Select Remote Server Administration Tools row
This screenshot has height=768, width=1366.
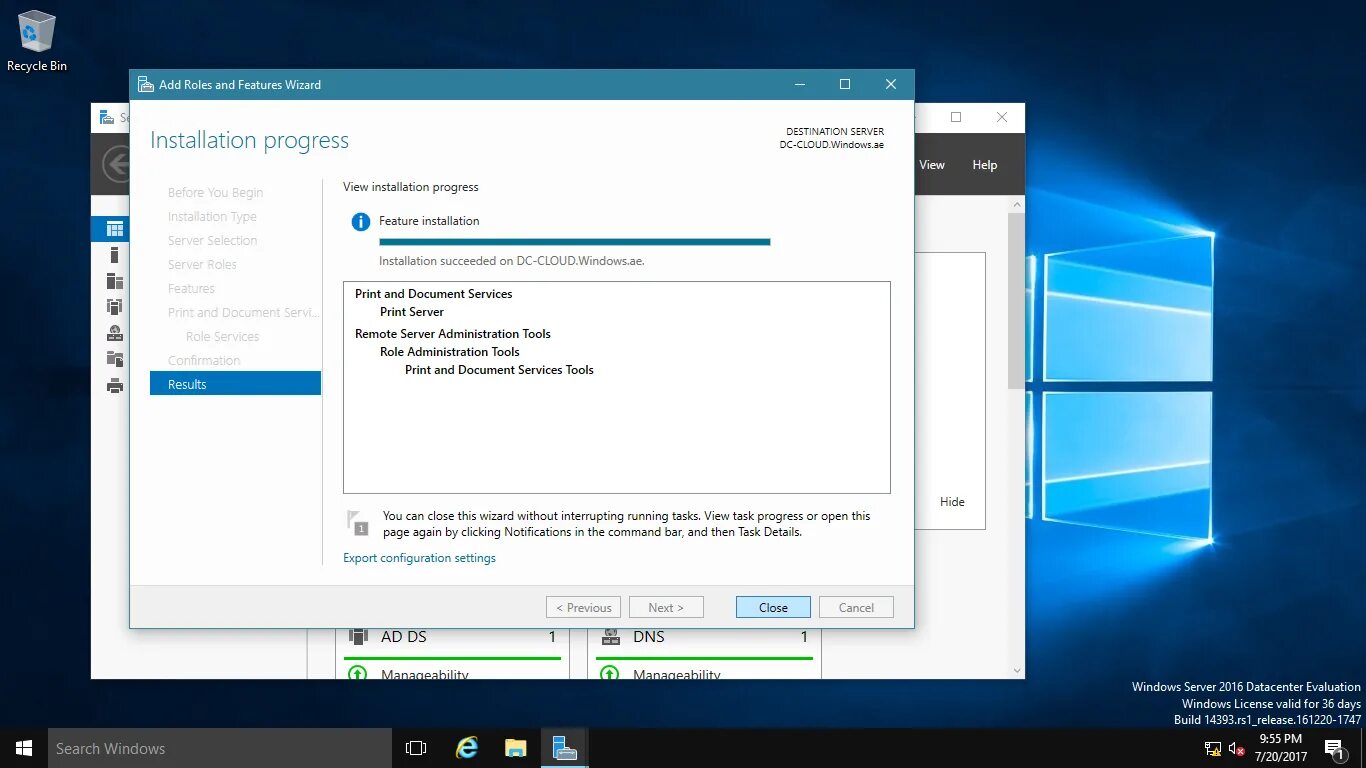coord(453,334)
